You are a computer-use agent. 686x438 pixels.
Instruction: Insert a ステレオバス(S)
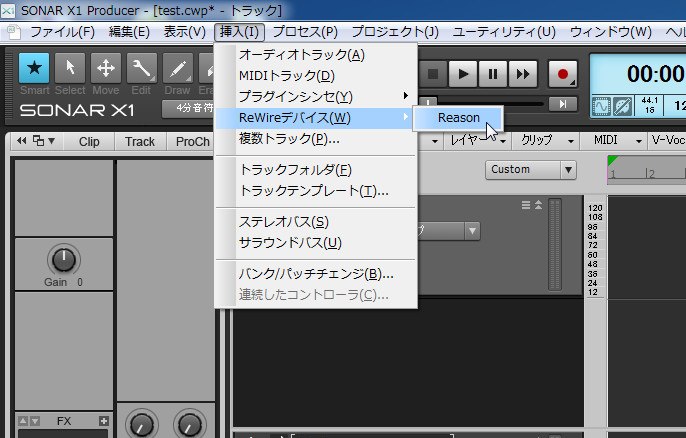[x=315, y=222]
